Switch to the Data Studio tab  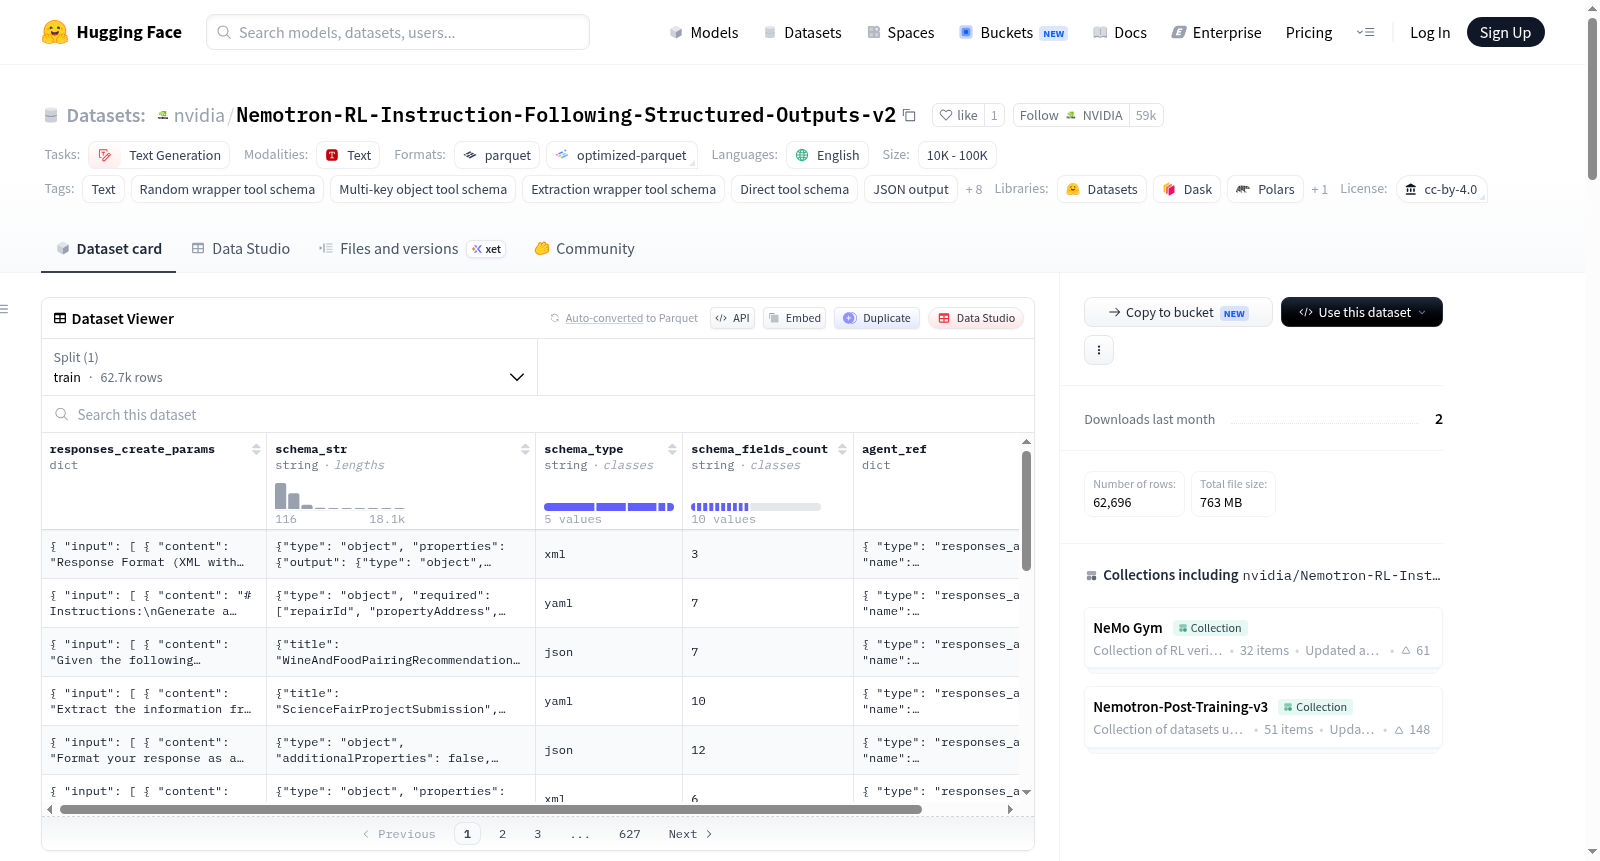click(240, 248)
